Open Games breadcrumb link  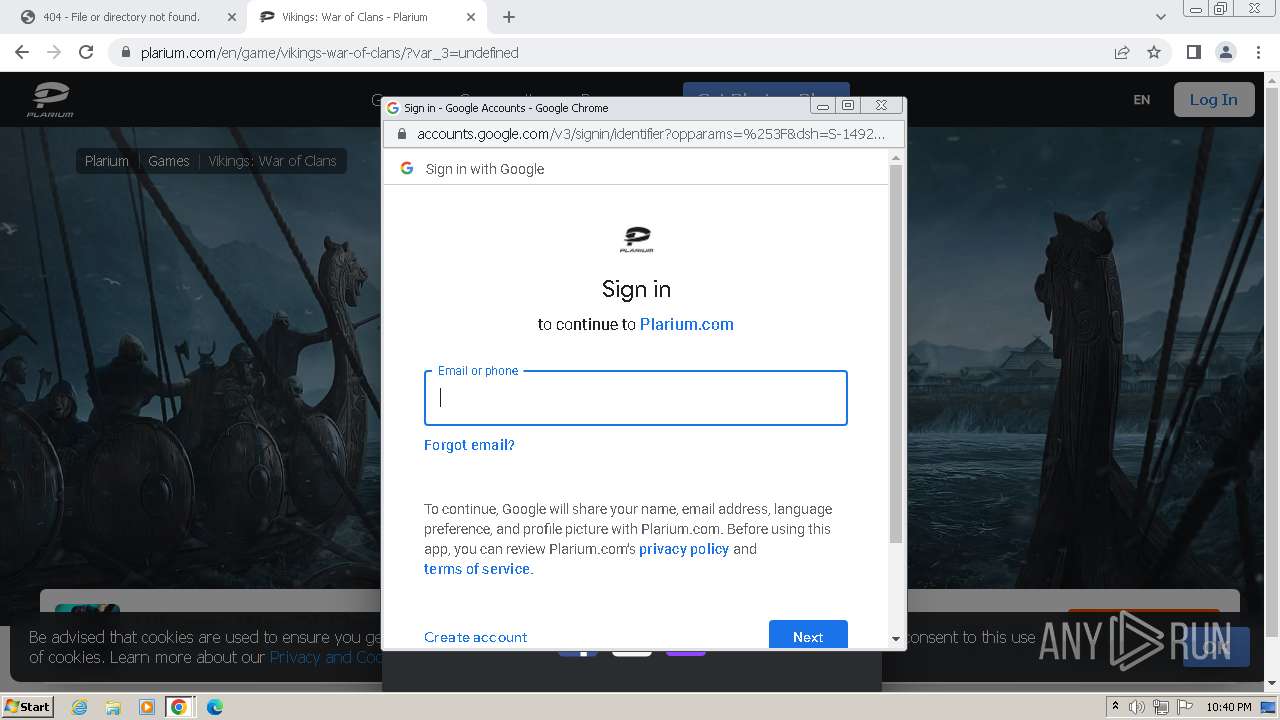point(169,161)
